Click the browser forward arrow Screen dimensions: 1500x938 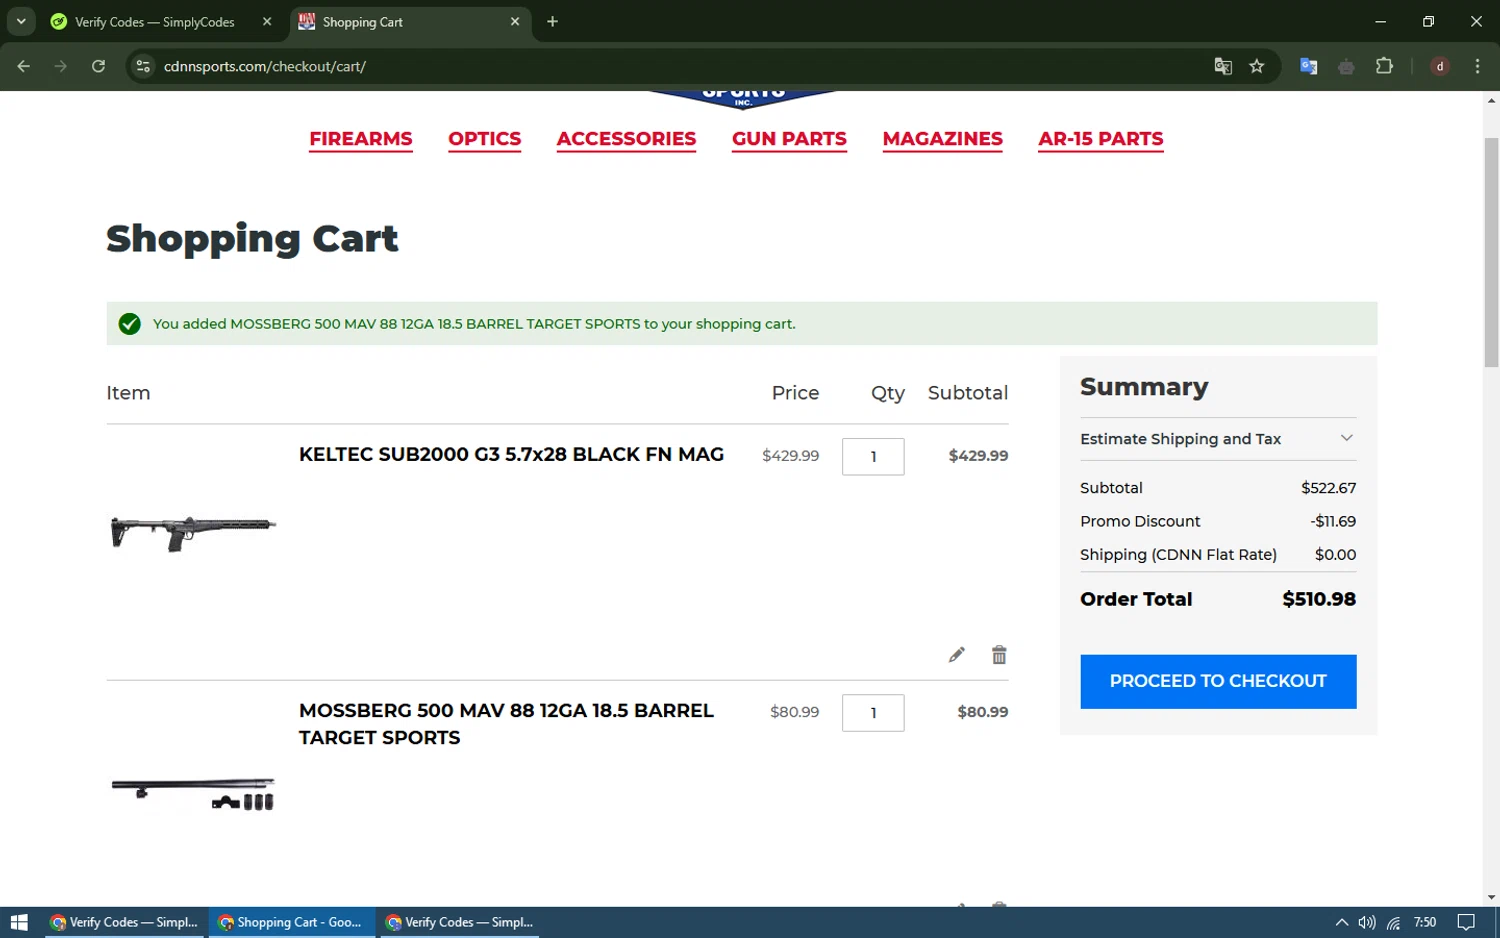pyautogui.click(x=61, y=66)
